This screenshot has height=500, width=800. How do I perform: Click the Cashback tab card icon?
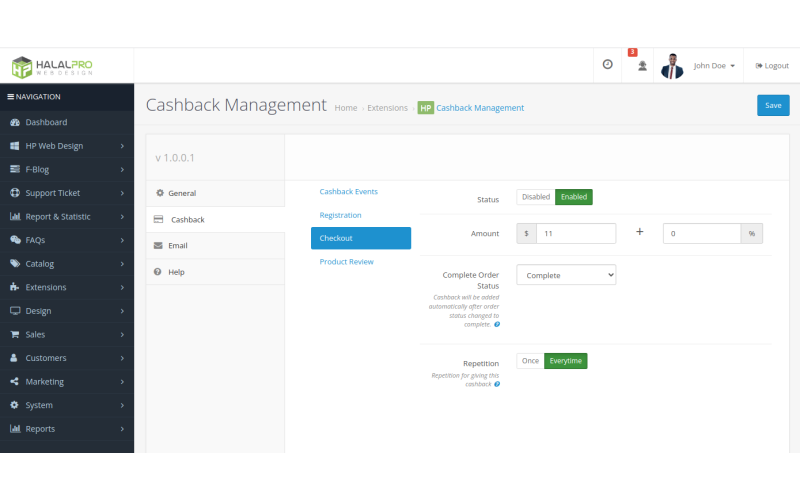click(x=159, y=219)
